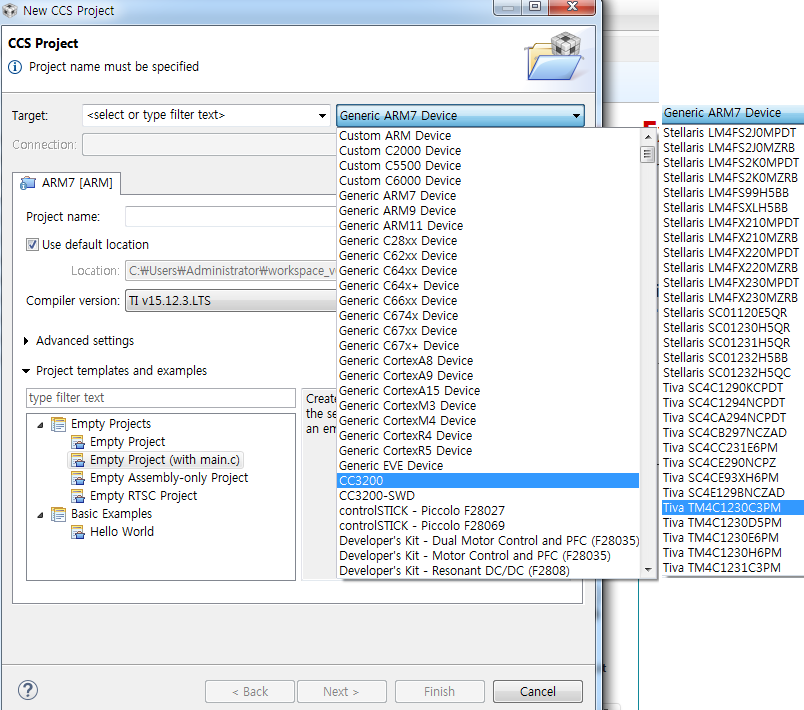Click the Back button

point(250,692)
